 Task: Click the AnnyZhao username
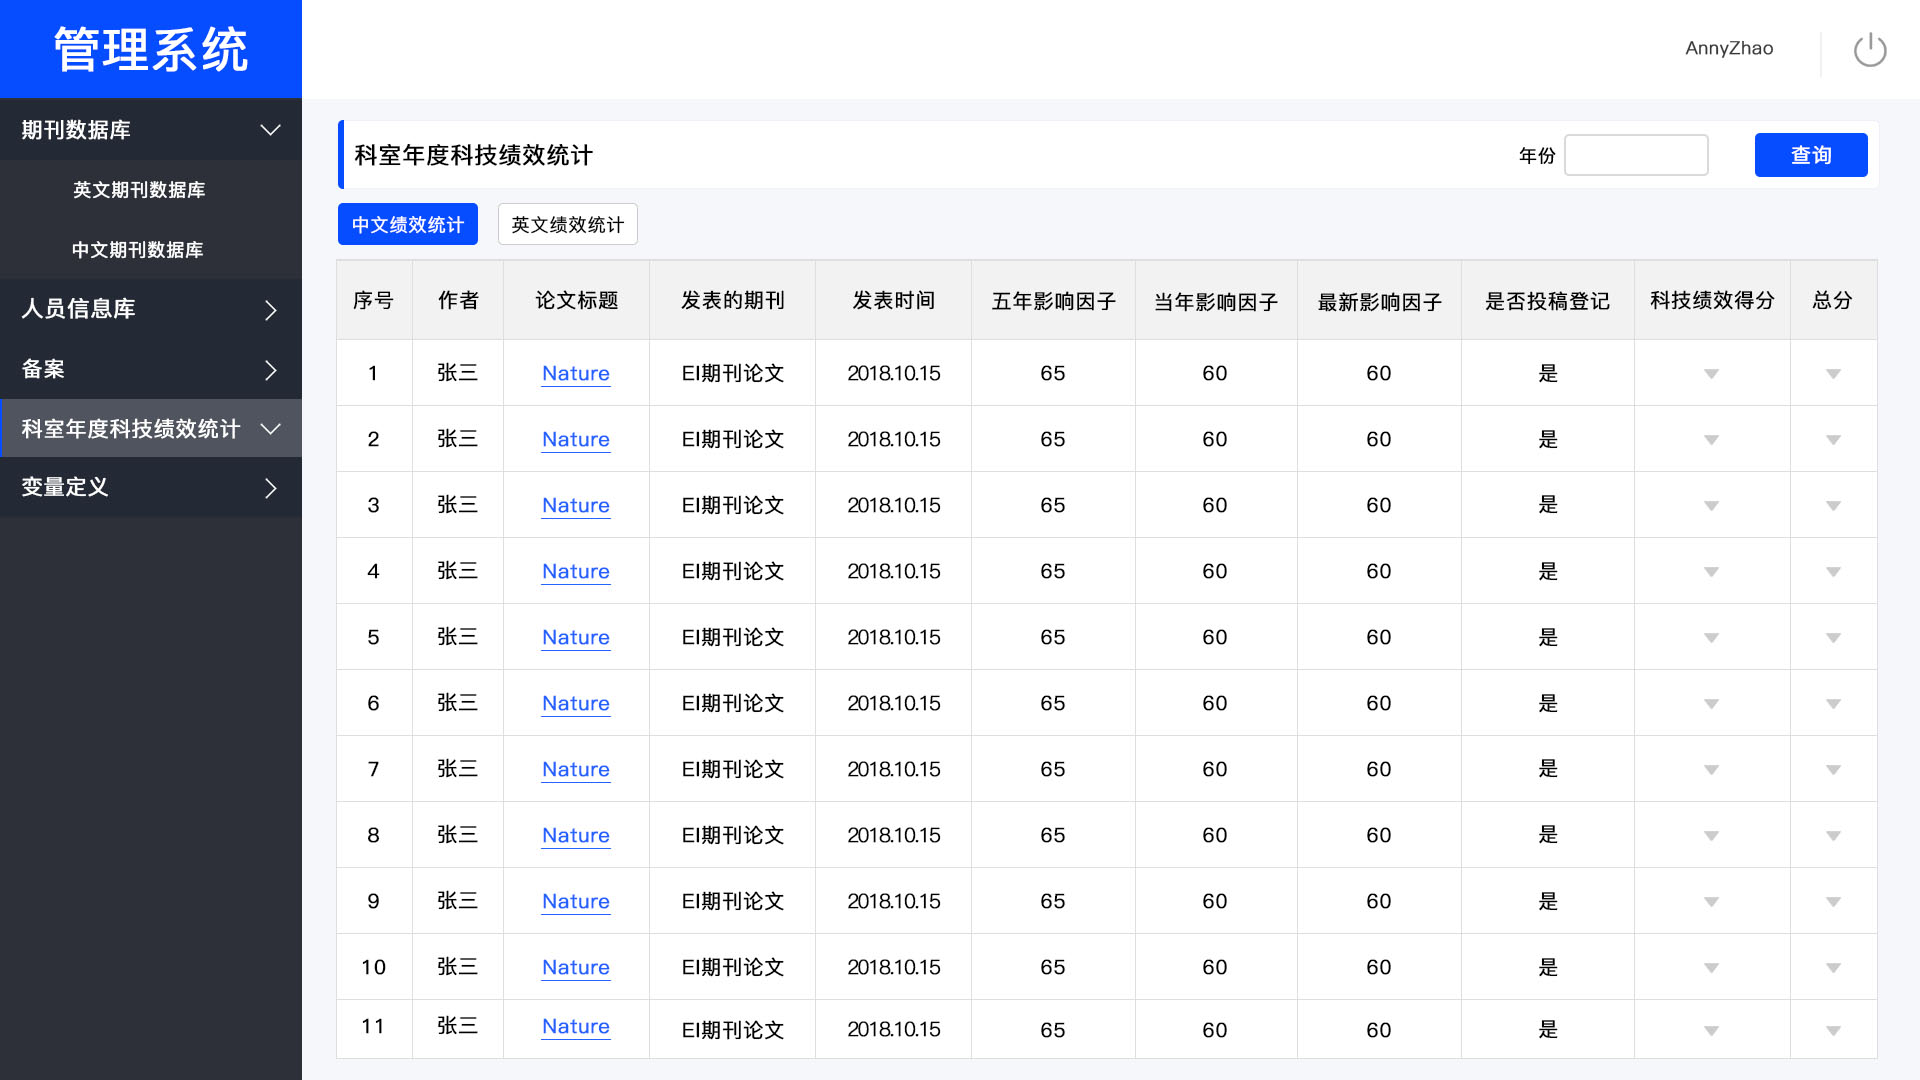(1728, 48)
